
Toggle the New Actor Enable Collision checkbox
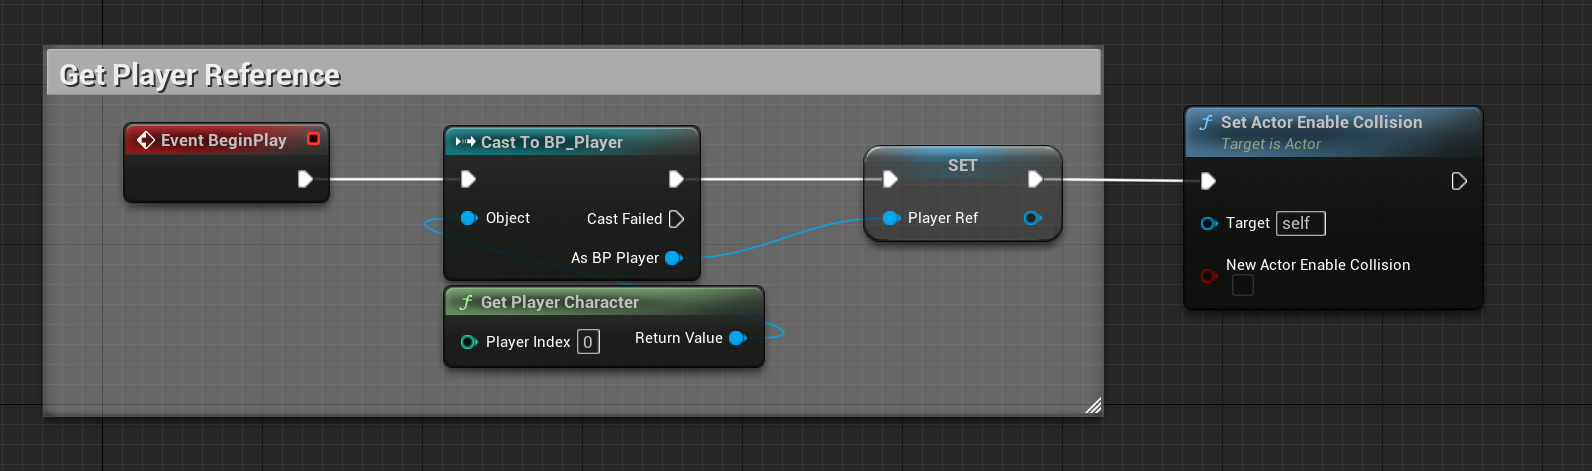click(x=1243, y=286)
